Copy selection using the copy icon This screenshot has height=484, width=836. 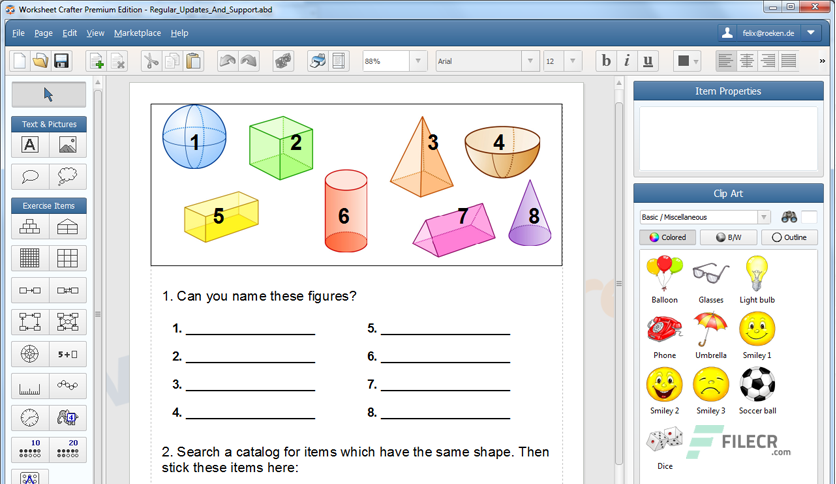coord(172,61)
